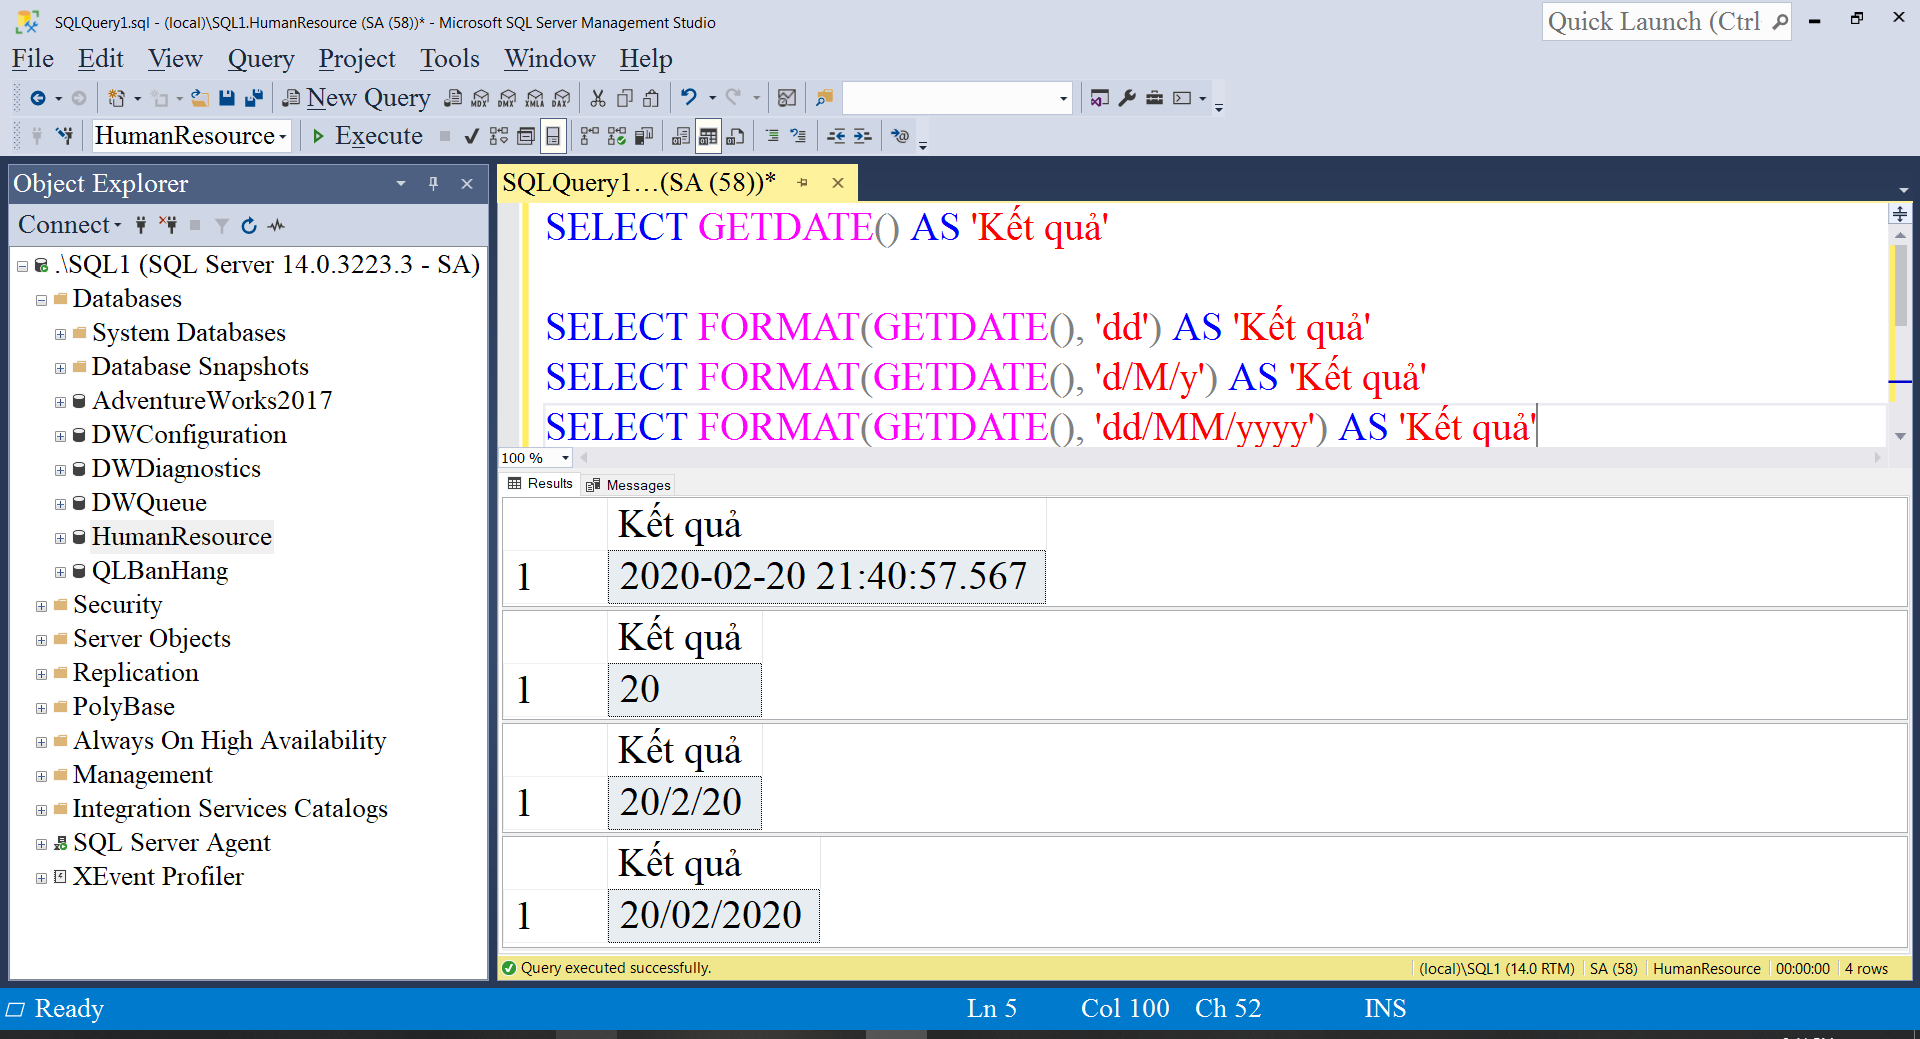The width and height of the screenshot is (1920, 1039).
Task: Toggle Results to Grid output mode
Action: point(708,137)
